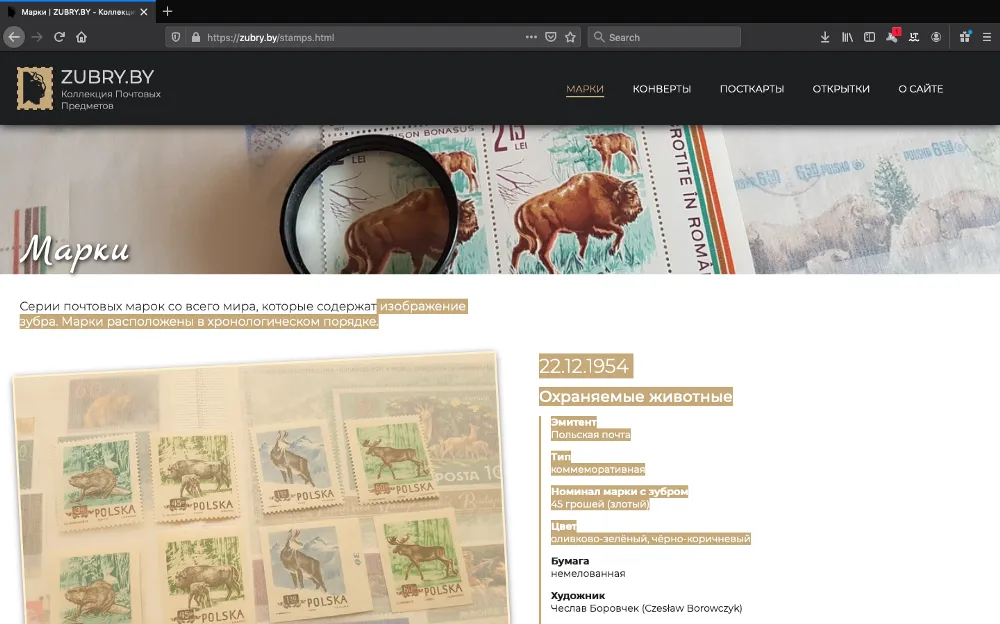Open the extension icon with red badge

[892, 36]
